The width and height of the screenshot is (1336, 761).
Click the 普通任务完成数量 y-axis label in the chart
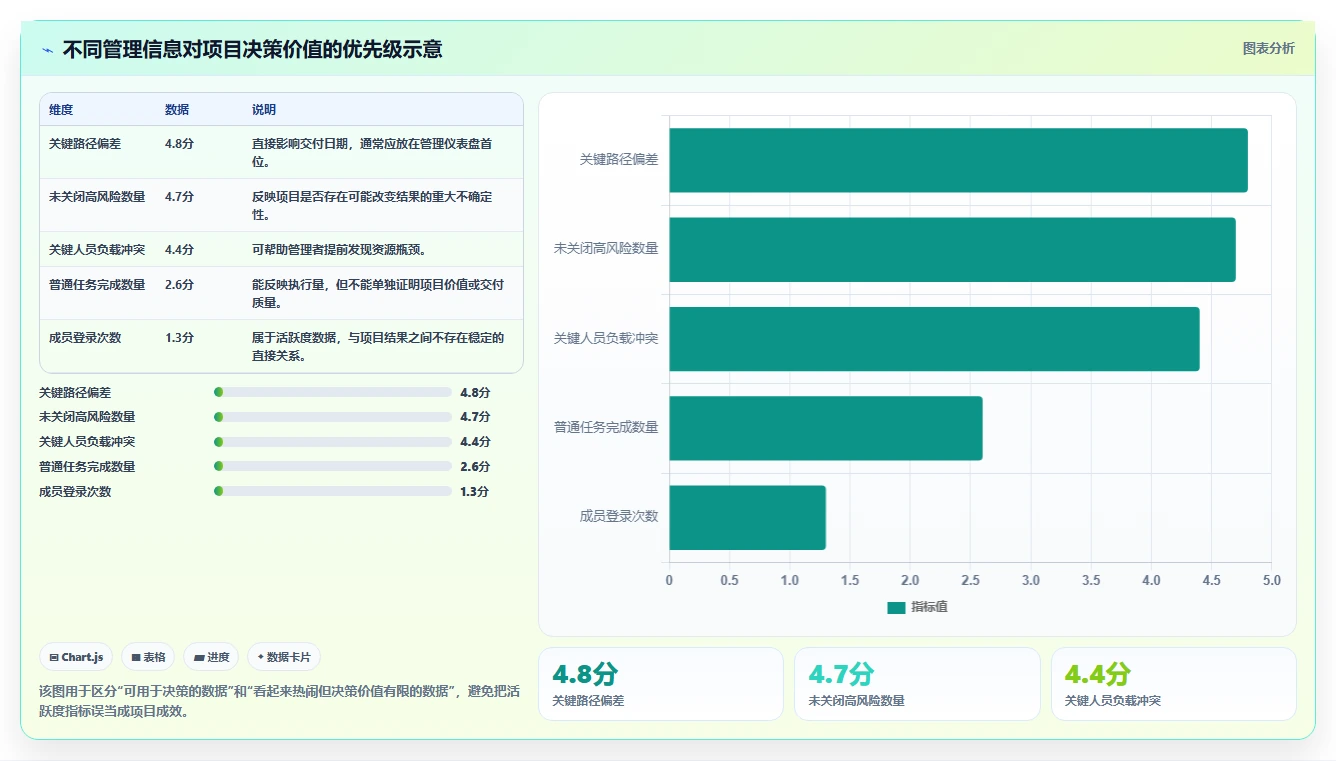coord(606,428)
